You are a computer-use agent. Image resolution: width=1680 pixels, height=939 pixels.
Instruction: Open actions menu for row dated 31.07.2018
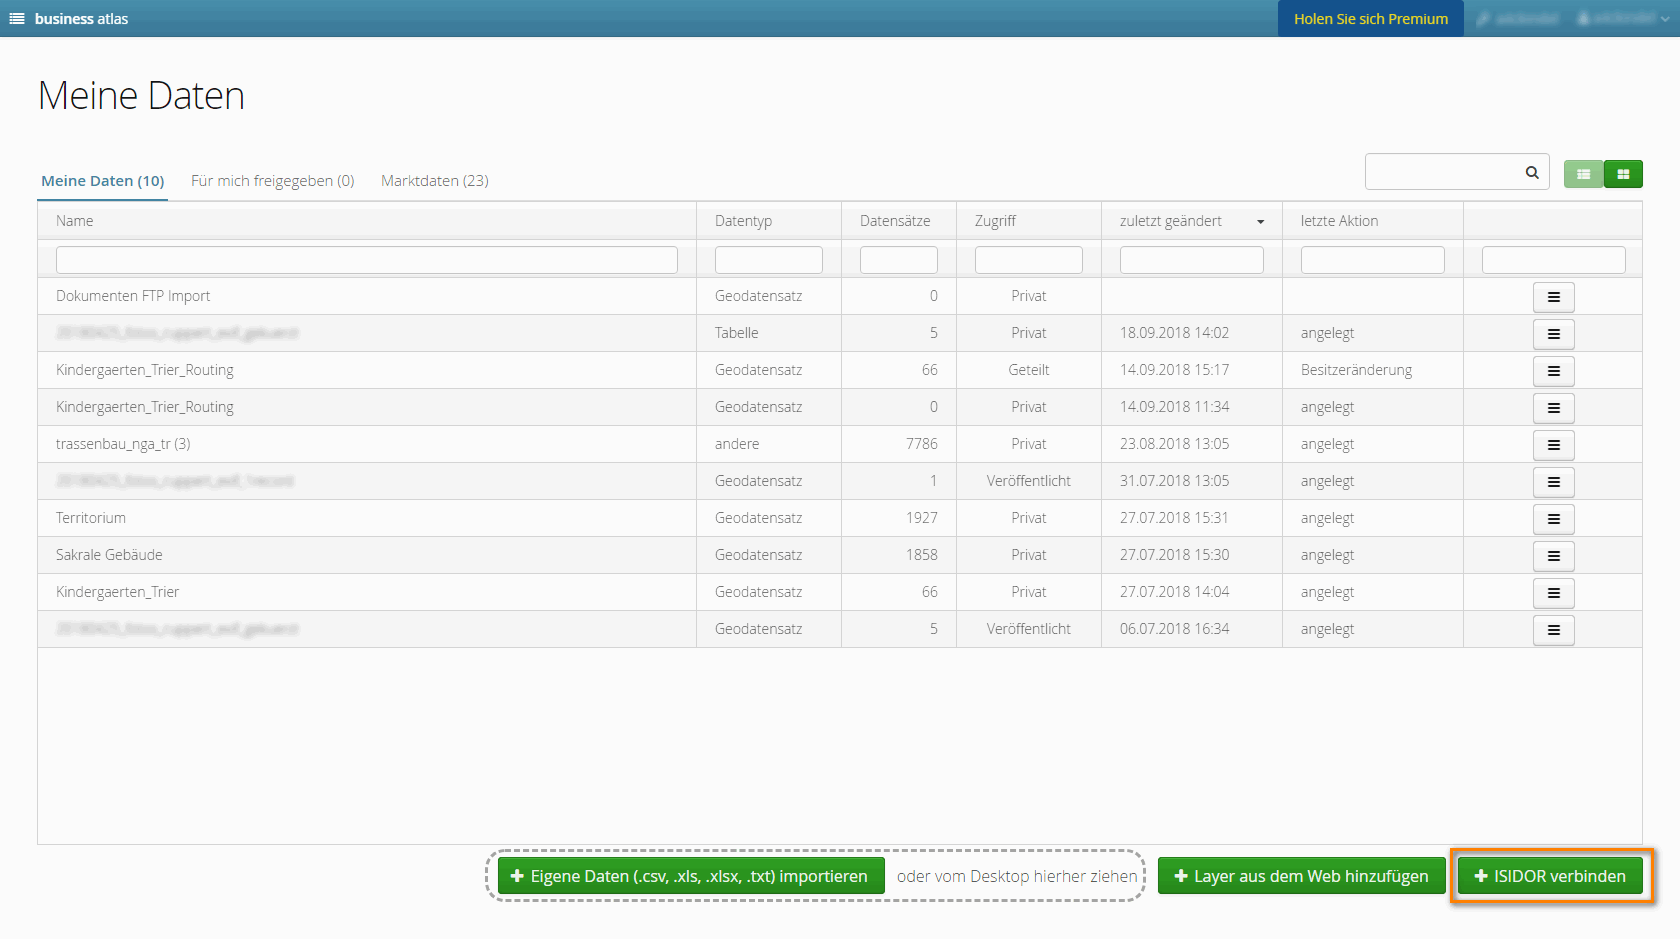coord(1553,482)
